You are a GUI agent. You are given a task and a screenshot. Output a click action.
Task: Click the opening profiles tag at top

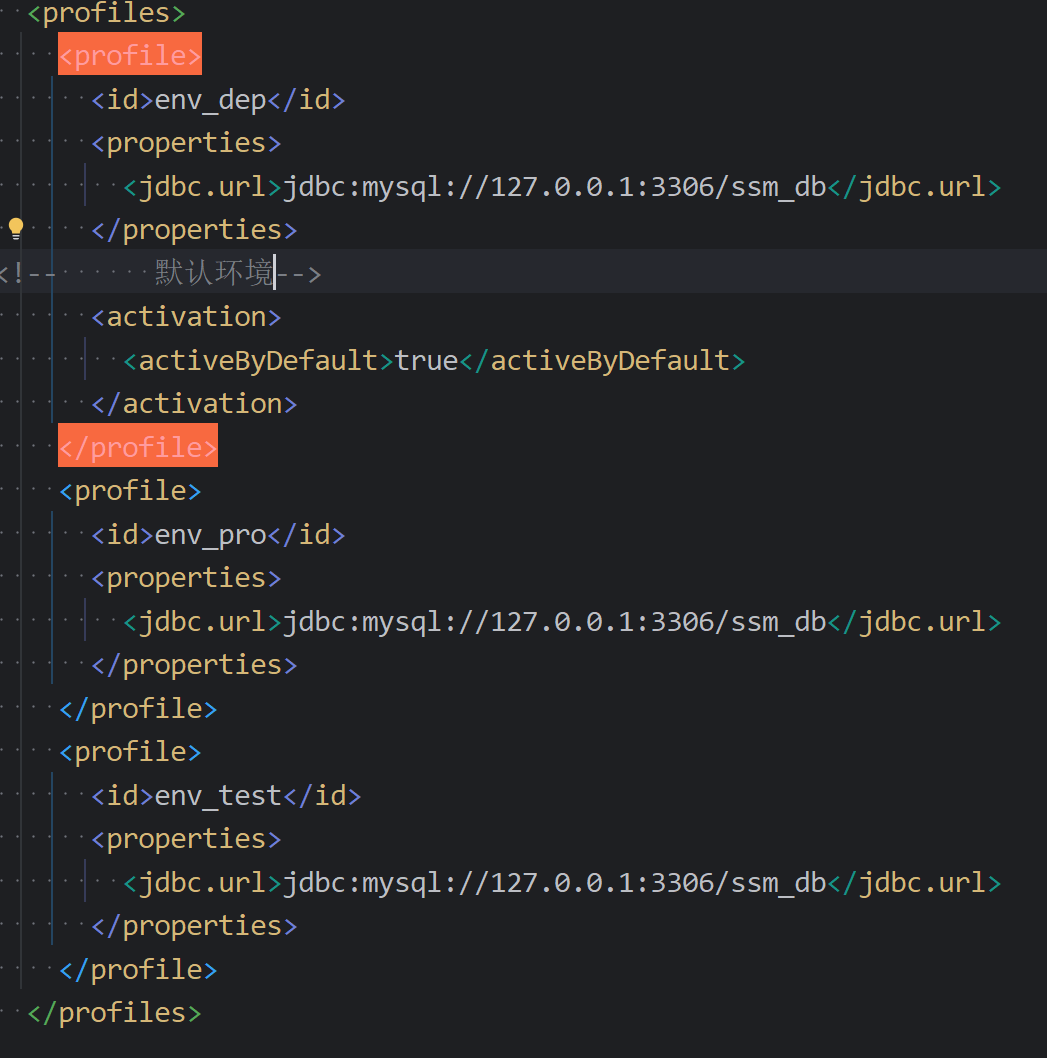pyautogui.click(x=106, y=13)
